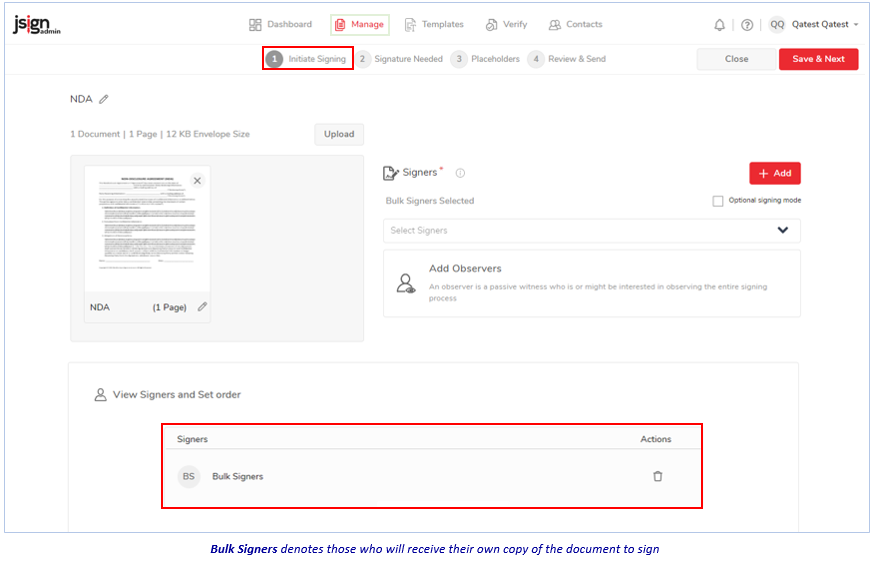
Task: Click info icon next to Signers
Action: [460, 174]
